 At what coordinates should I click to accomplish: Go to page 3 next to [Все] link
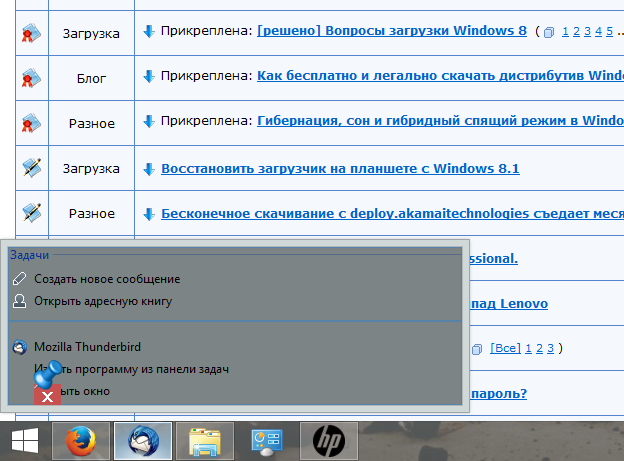pyautogui.click(x=550, y=349)
